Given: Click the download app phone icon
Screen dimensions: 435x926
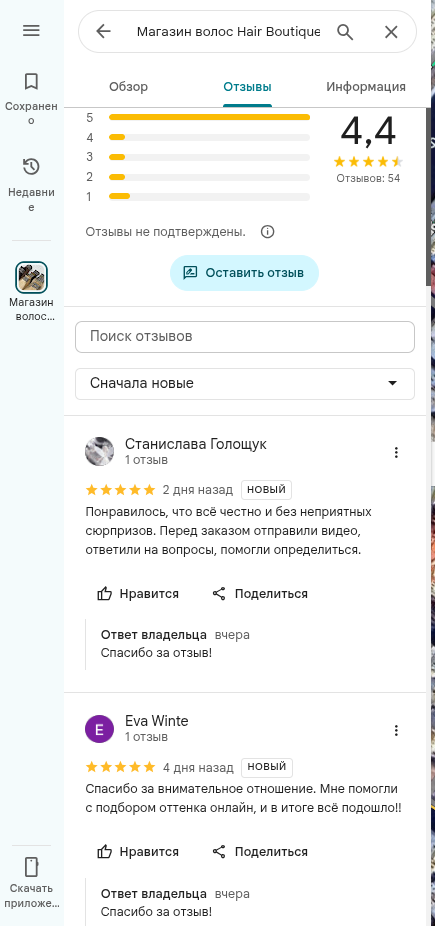Looking at the screenshot, I should click(31, 867).
